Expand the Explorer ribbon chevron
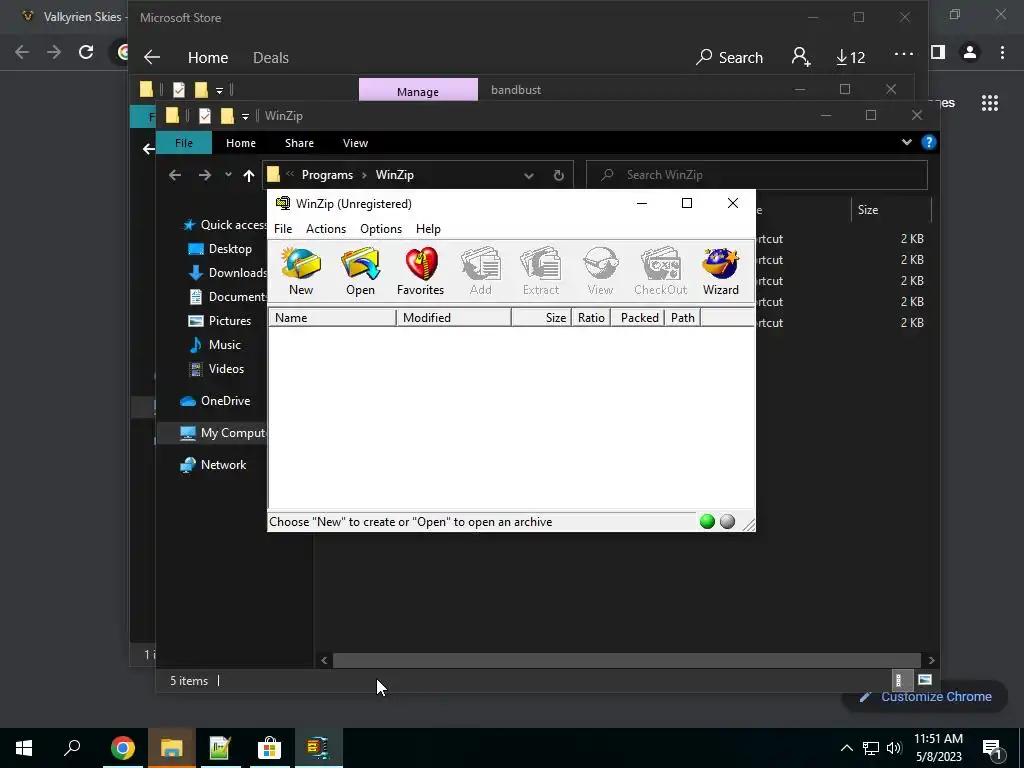 click(x=906, y=142)
